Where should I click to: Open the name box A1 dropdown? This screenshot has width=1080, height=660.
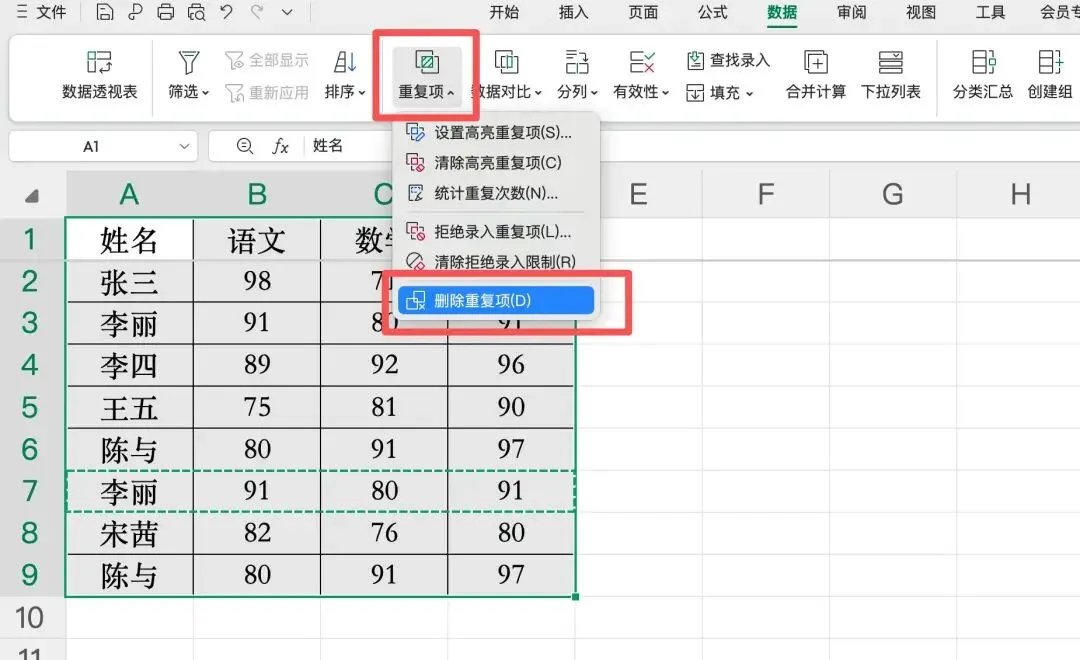184,146
